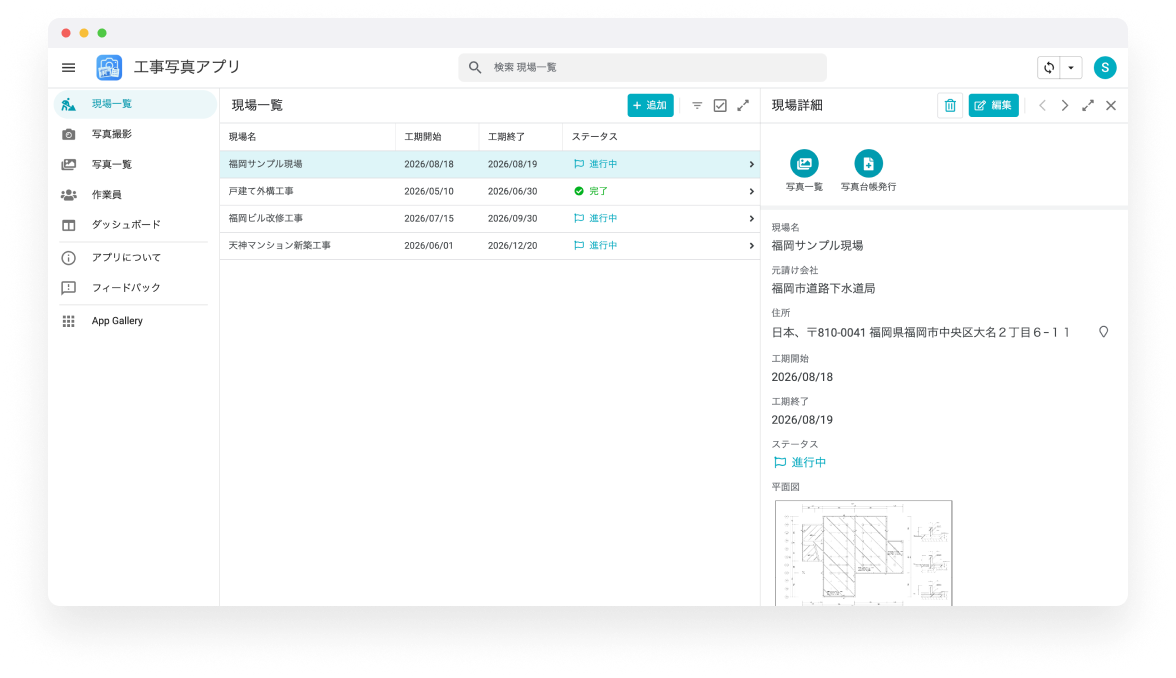Image resolution: width=1176 pixels, height=678 pixels.
Task: Go to previous record in 現場詳細
Action: [x=1042, y=106]
